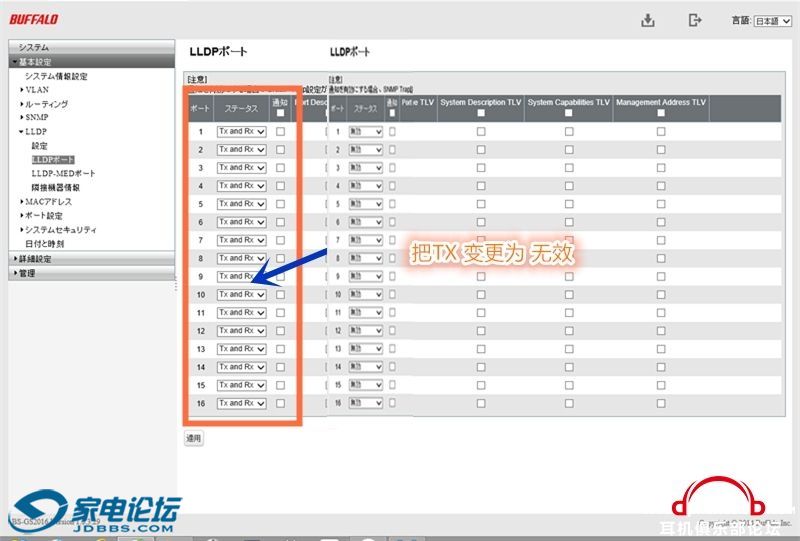Enable 通知 checkbox for port 5

(x=280, y=204)
